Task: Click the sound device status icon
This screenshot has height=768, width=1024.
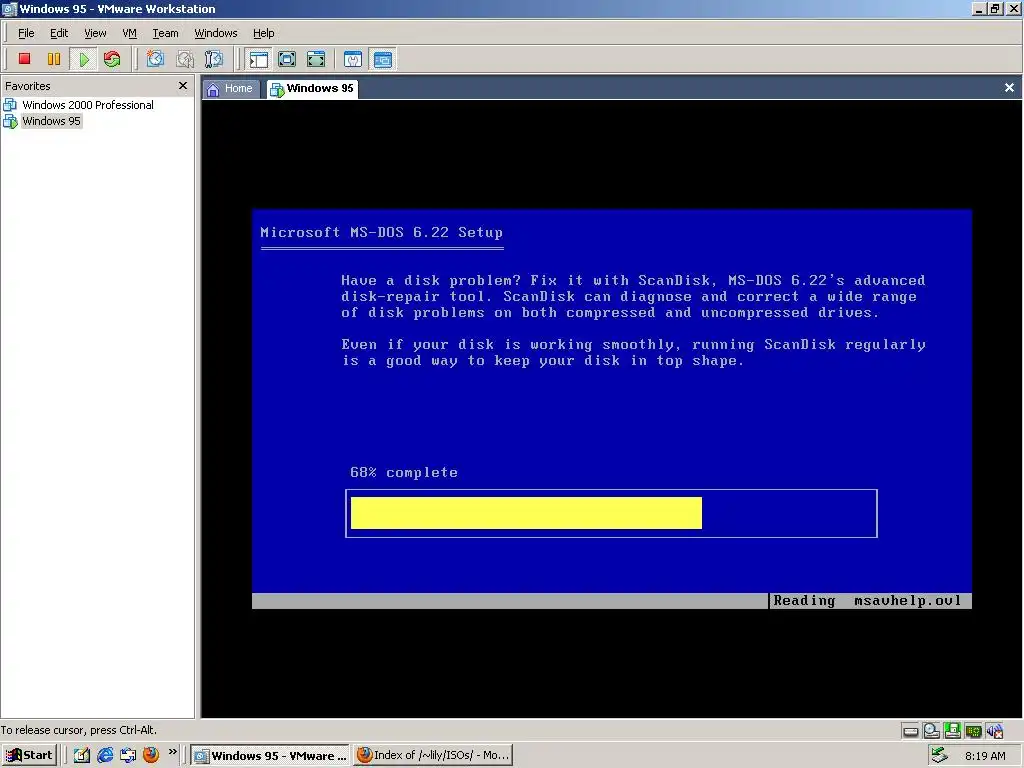Action: click(994, 731)
